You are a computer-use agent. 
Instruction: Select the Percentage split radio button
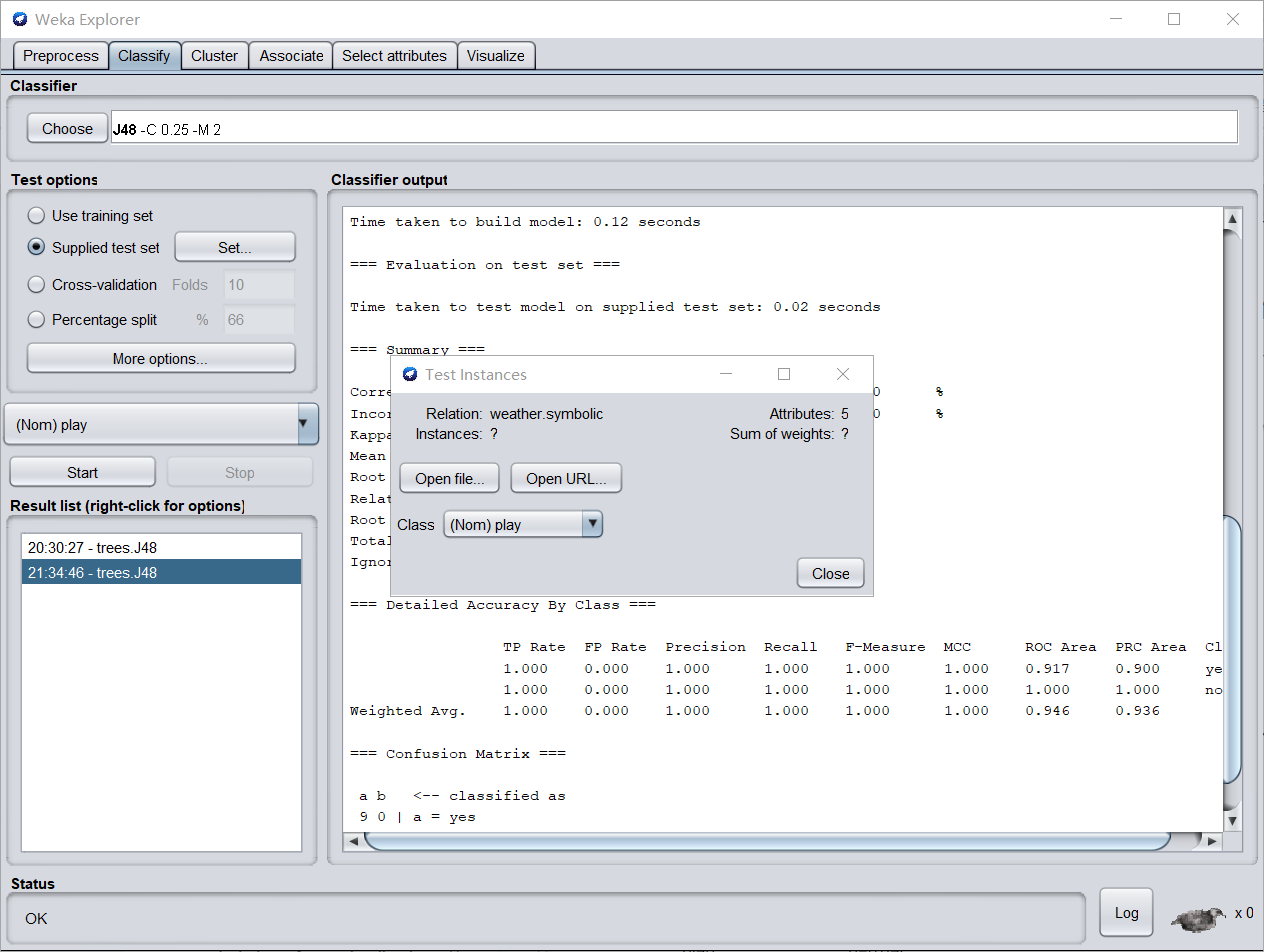(x=36, y=320)
